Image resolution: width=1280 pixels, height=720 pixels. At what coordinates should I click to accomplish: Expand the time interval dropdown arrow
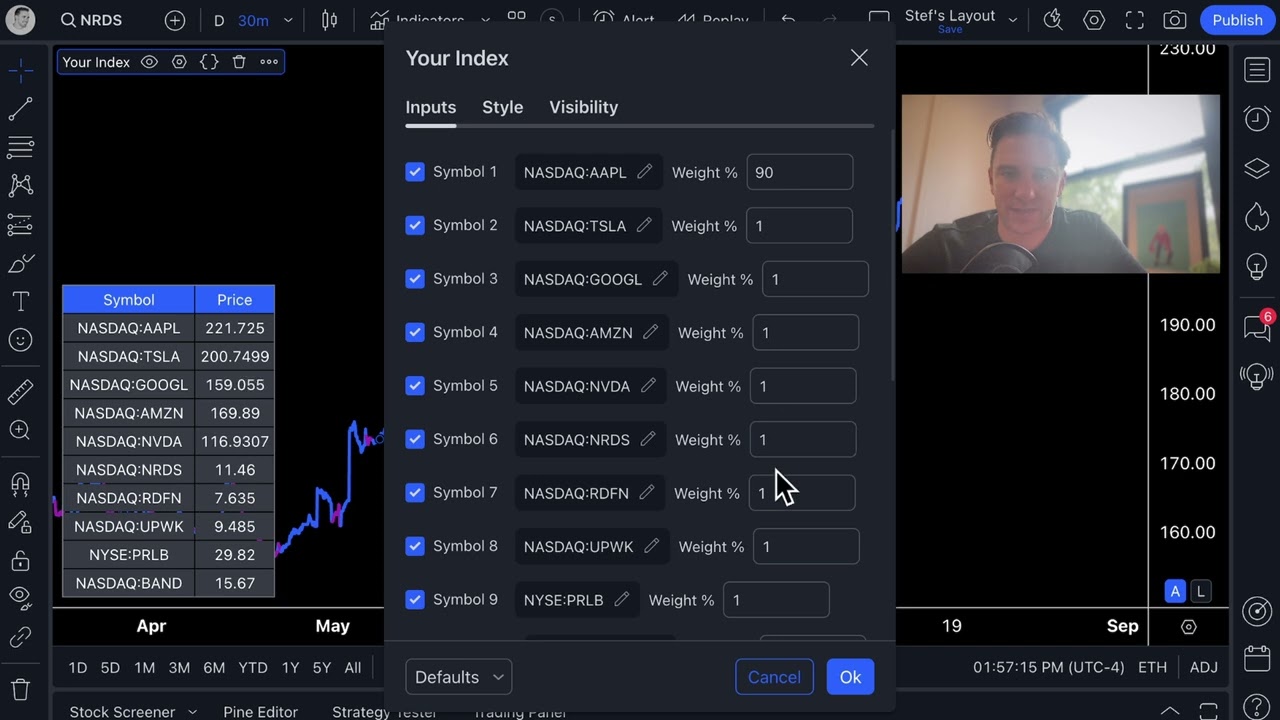pos(288,20)
